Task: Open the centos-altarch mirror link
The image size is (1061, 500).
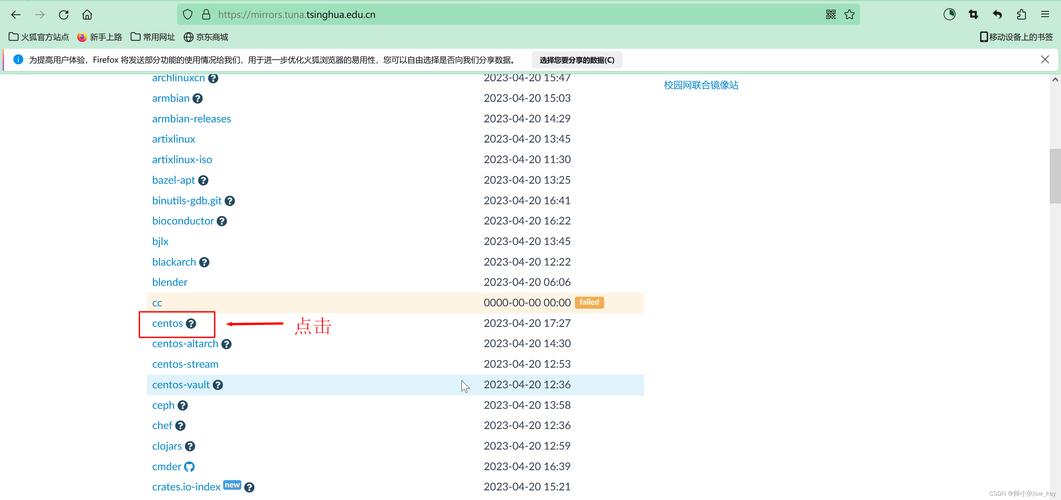Action: click(x=185, y=344)
